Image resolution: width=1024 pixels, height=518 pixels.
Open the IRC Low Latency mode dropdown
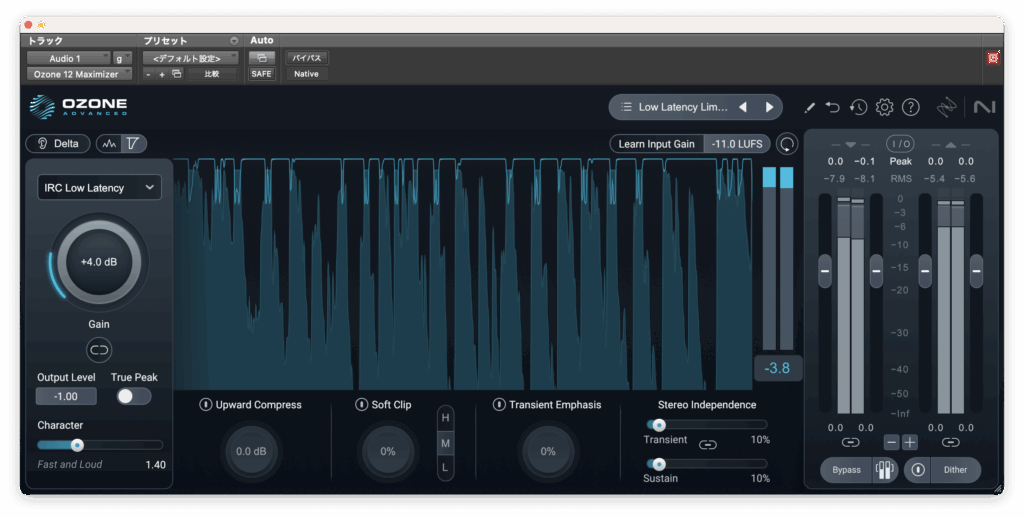[99, 188]
